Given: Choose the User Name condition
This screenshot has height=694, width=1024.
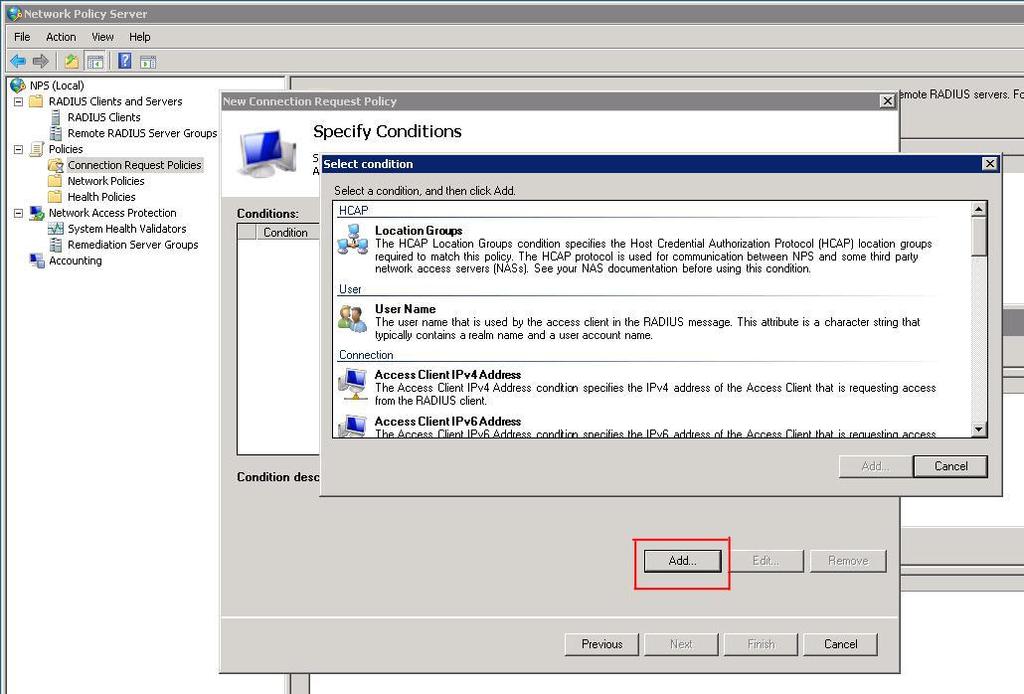Looking at the screenshot, I should pos(637,321).
